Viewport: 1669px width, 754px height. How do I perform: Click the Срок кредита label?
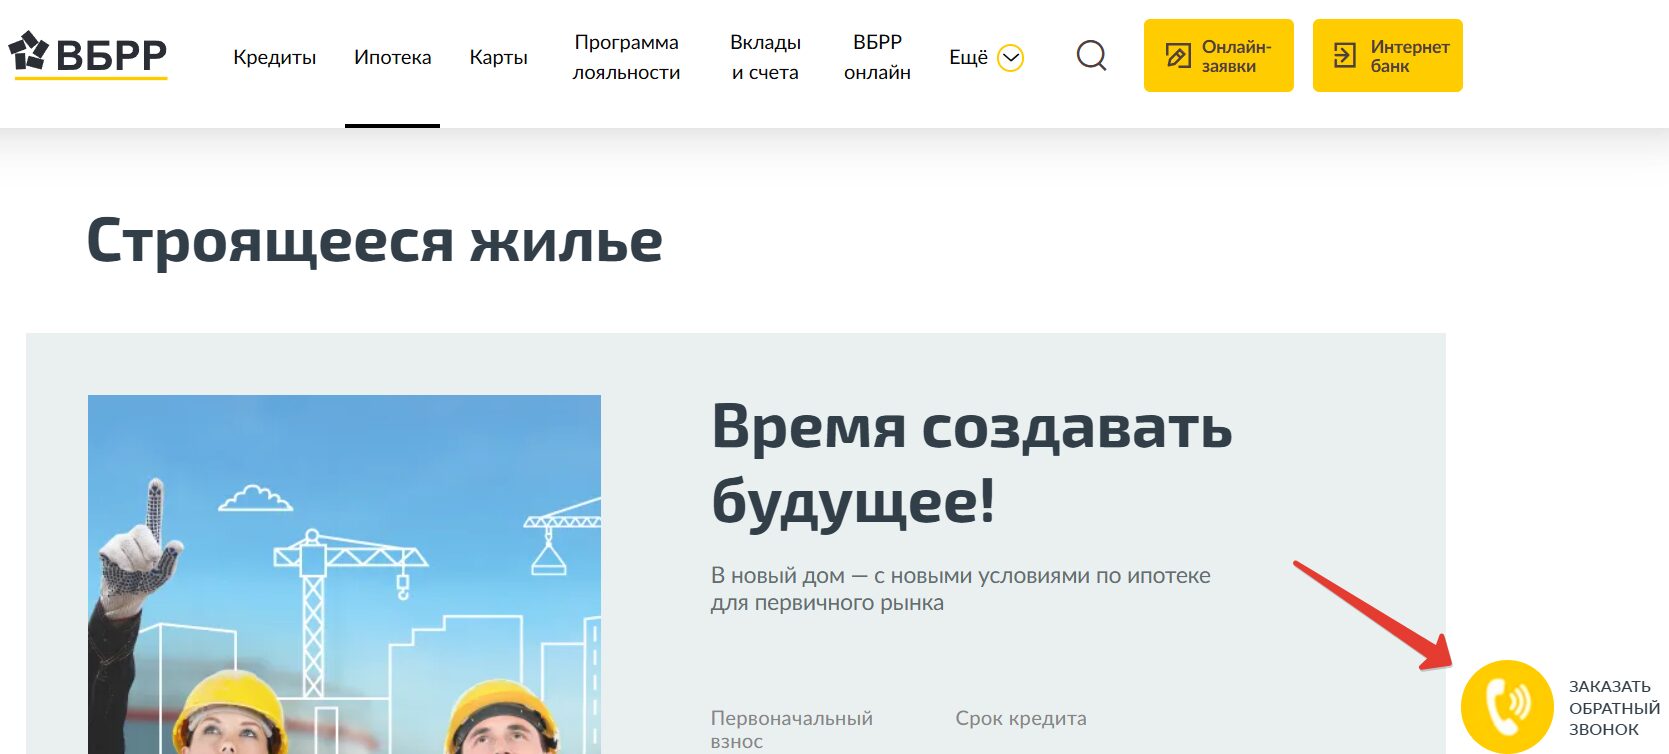(1020, 718)
